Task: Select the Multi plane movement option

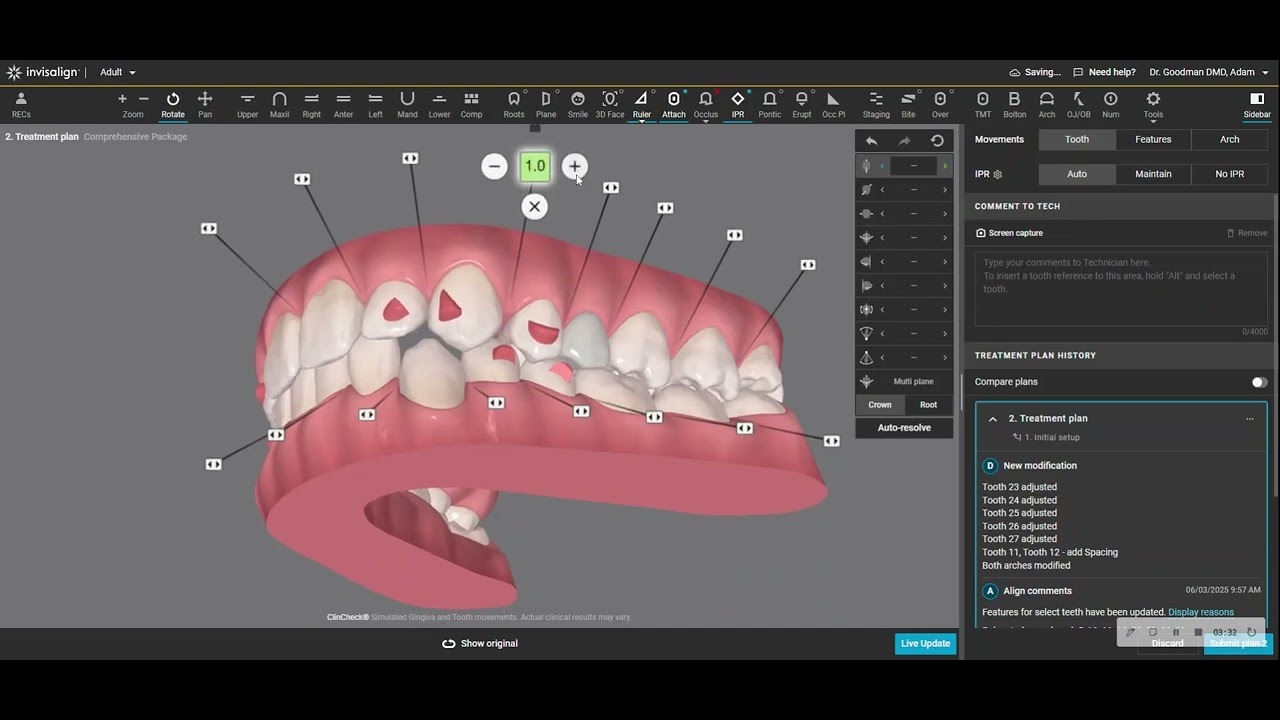Action: tap(904, 381)
